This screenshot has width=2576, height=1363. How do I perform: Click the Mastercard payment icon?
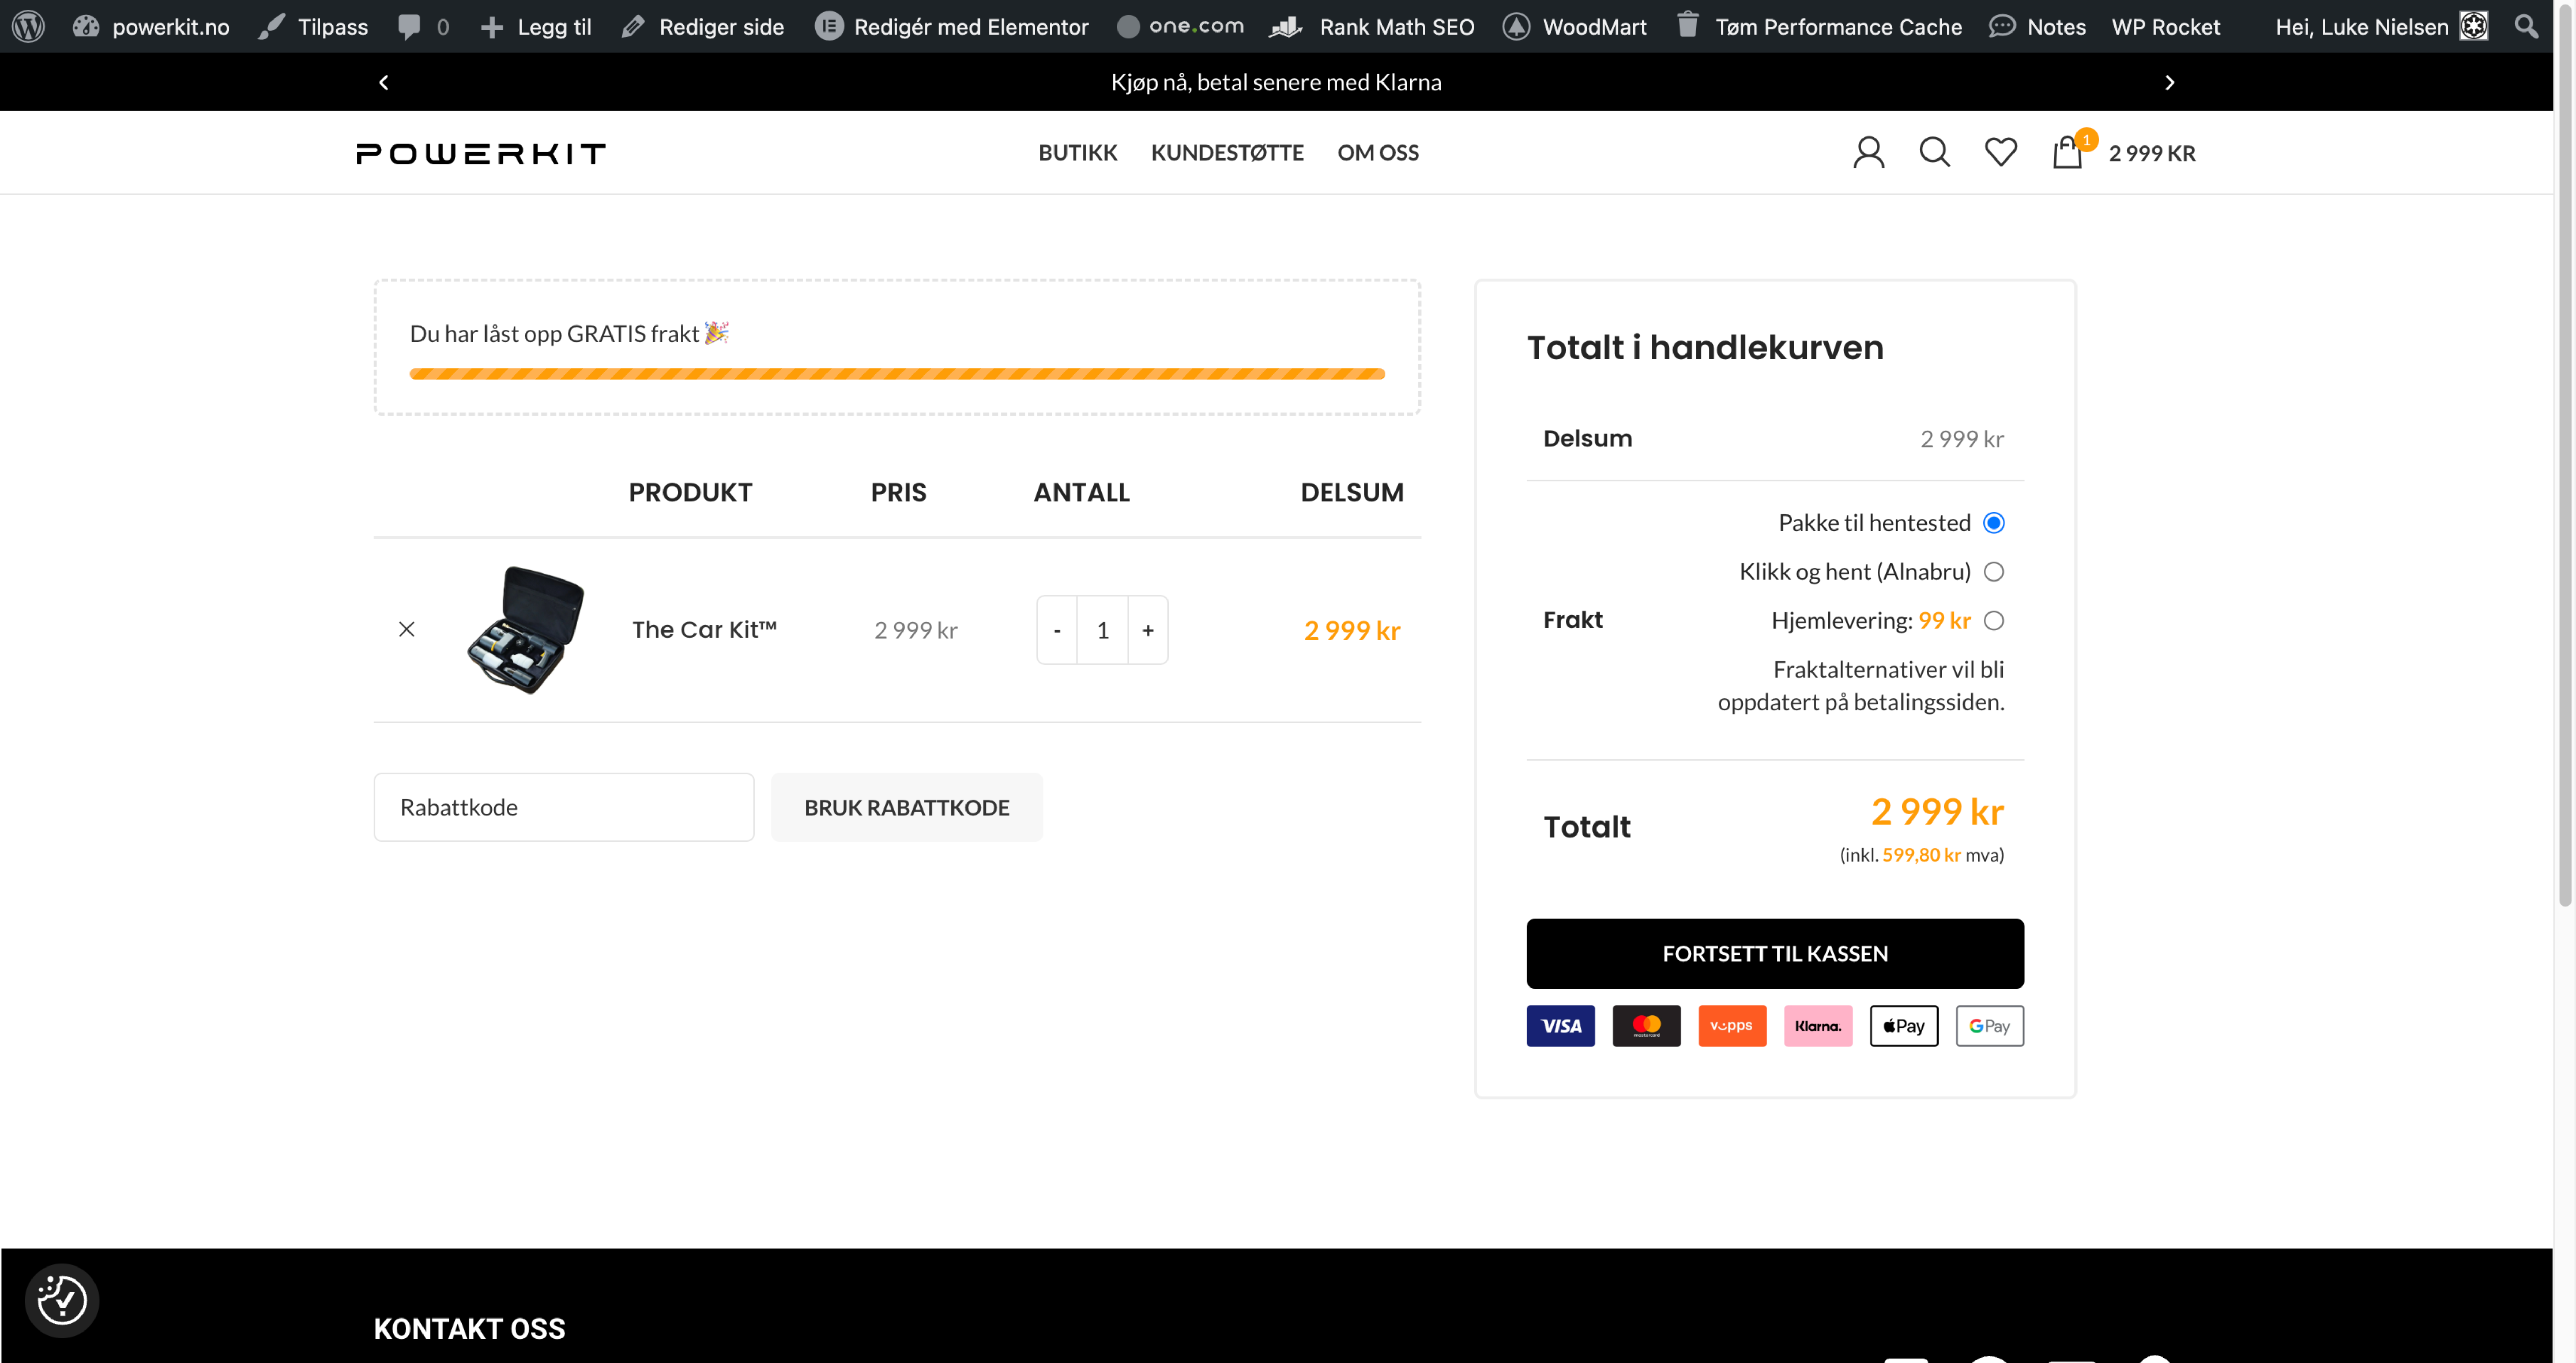[1646, 1026]
